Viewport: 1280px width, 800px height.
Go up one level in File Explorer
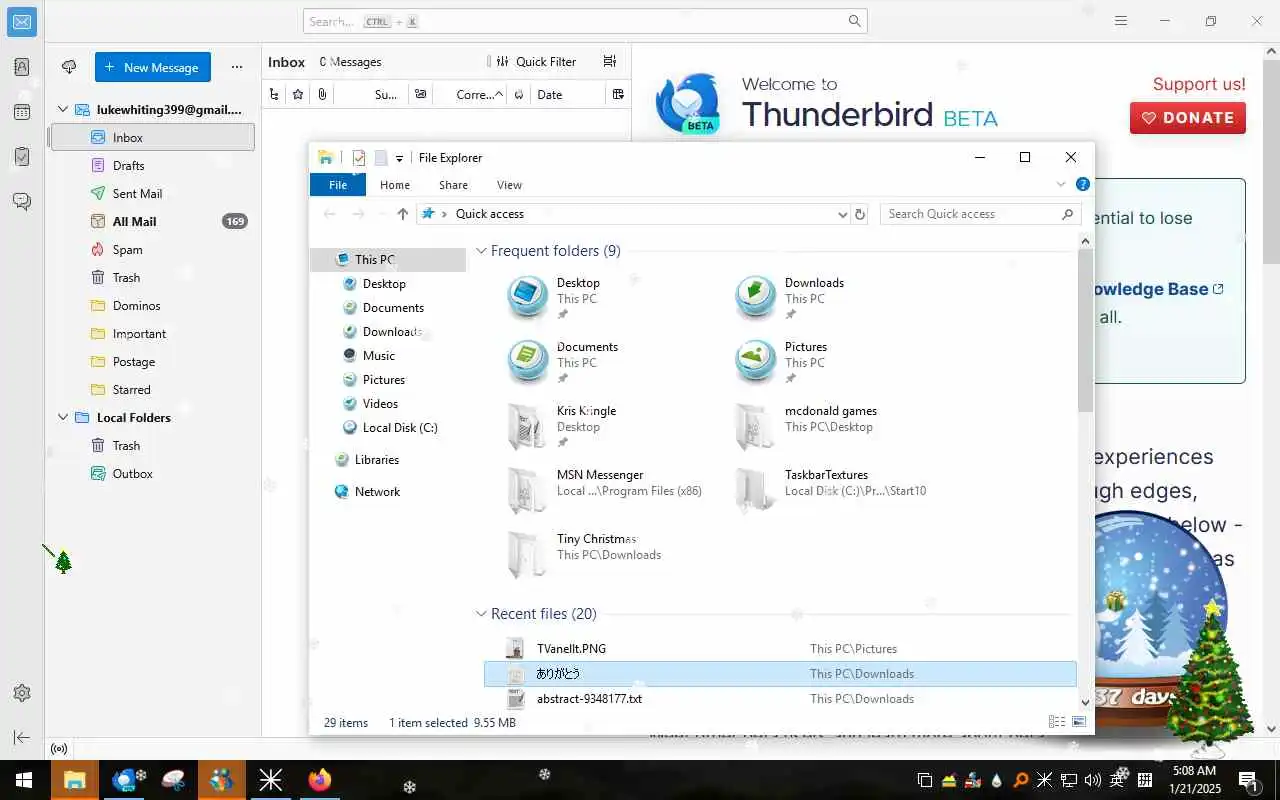point(403,214)
